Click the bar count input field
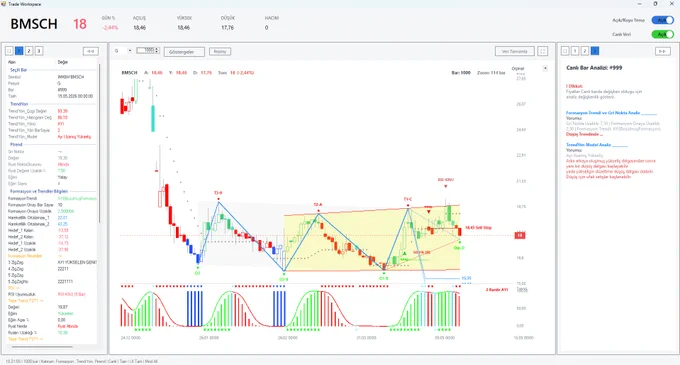 click(146, 51)
